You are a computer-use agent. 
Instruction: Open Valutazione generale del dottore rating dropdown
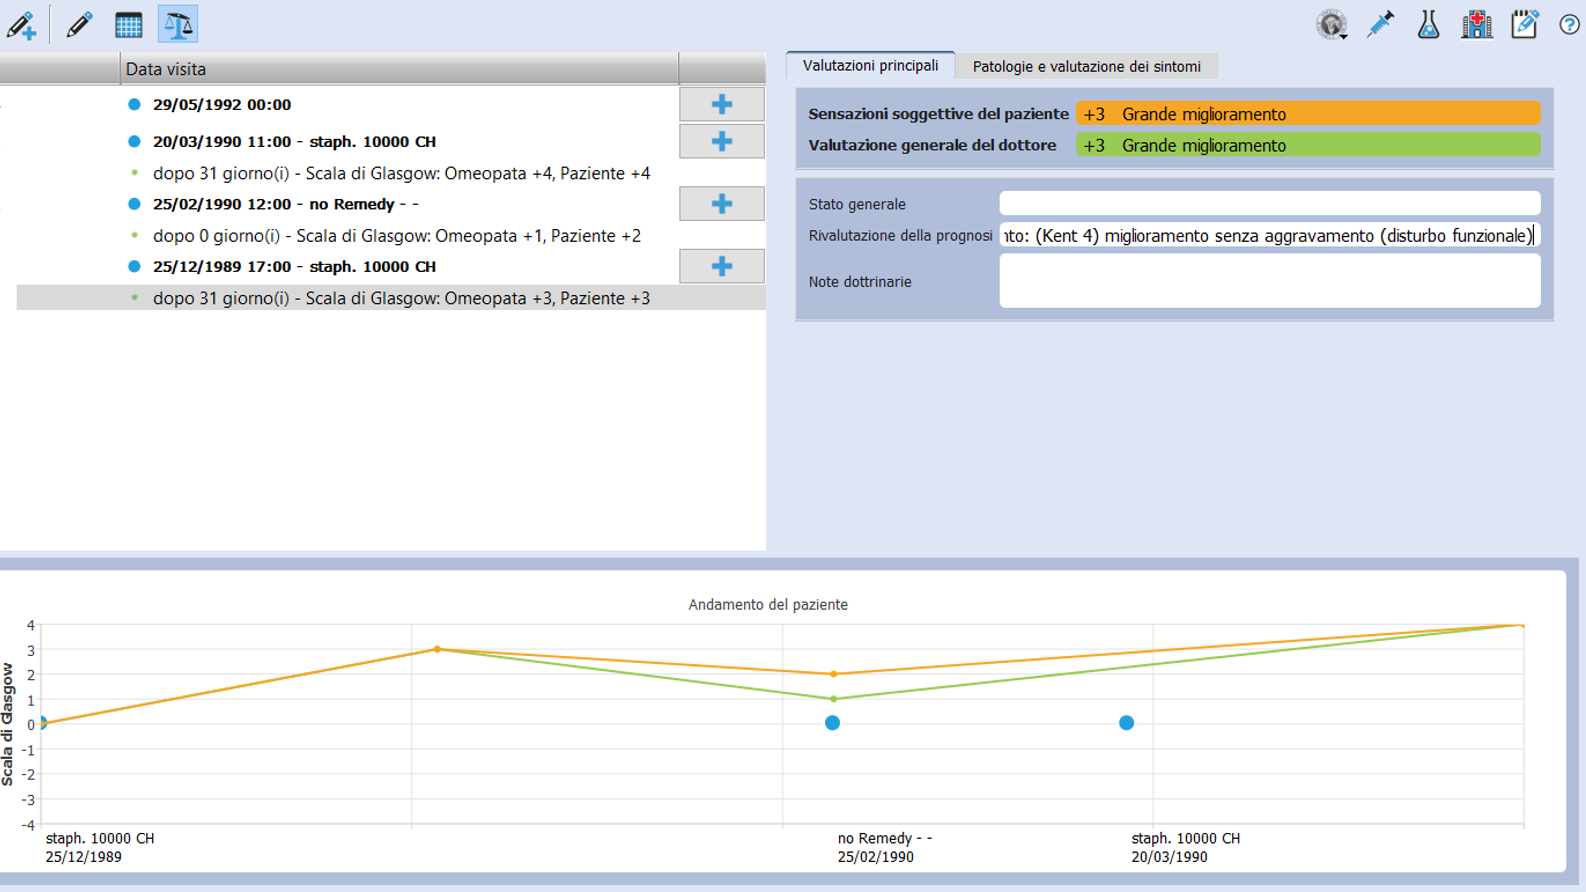click(1307, 146)
